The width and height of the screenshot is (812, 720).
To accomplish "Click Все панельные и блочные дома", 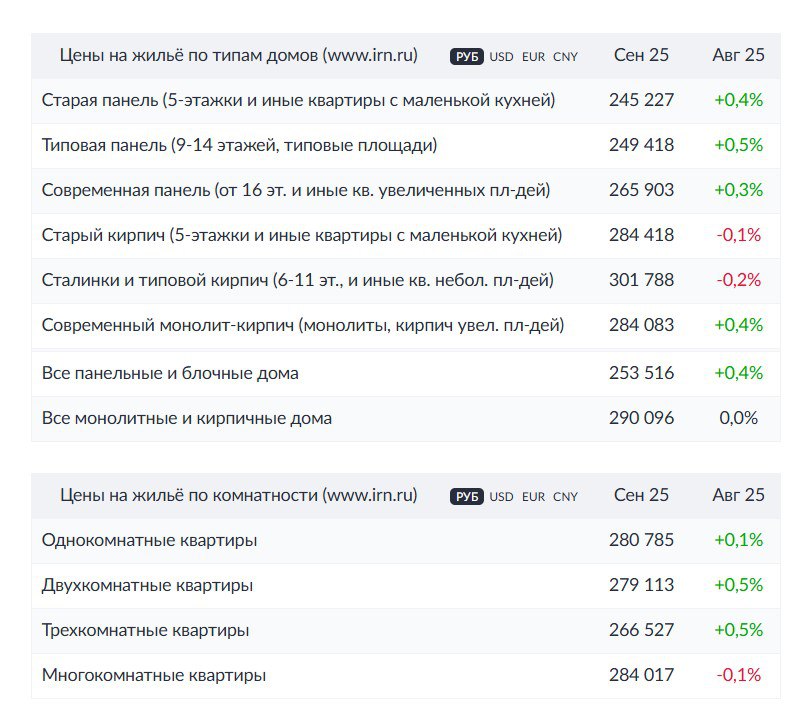I will tap(170, 373).
